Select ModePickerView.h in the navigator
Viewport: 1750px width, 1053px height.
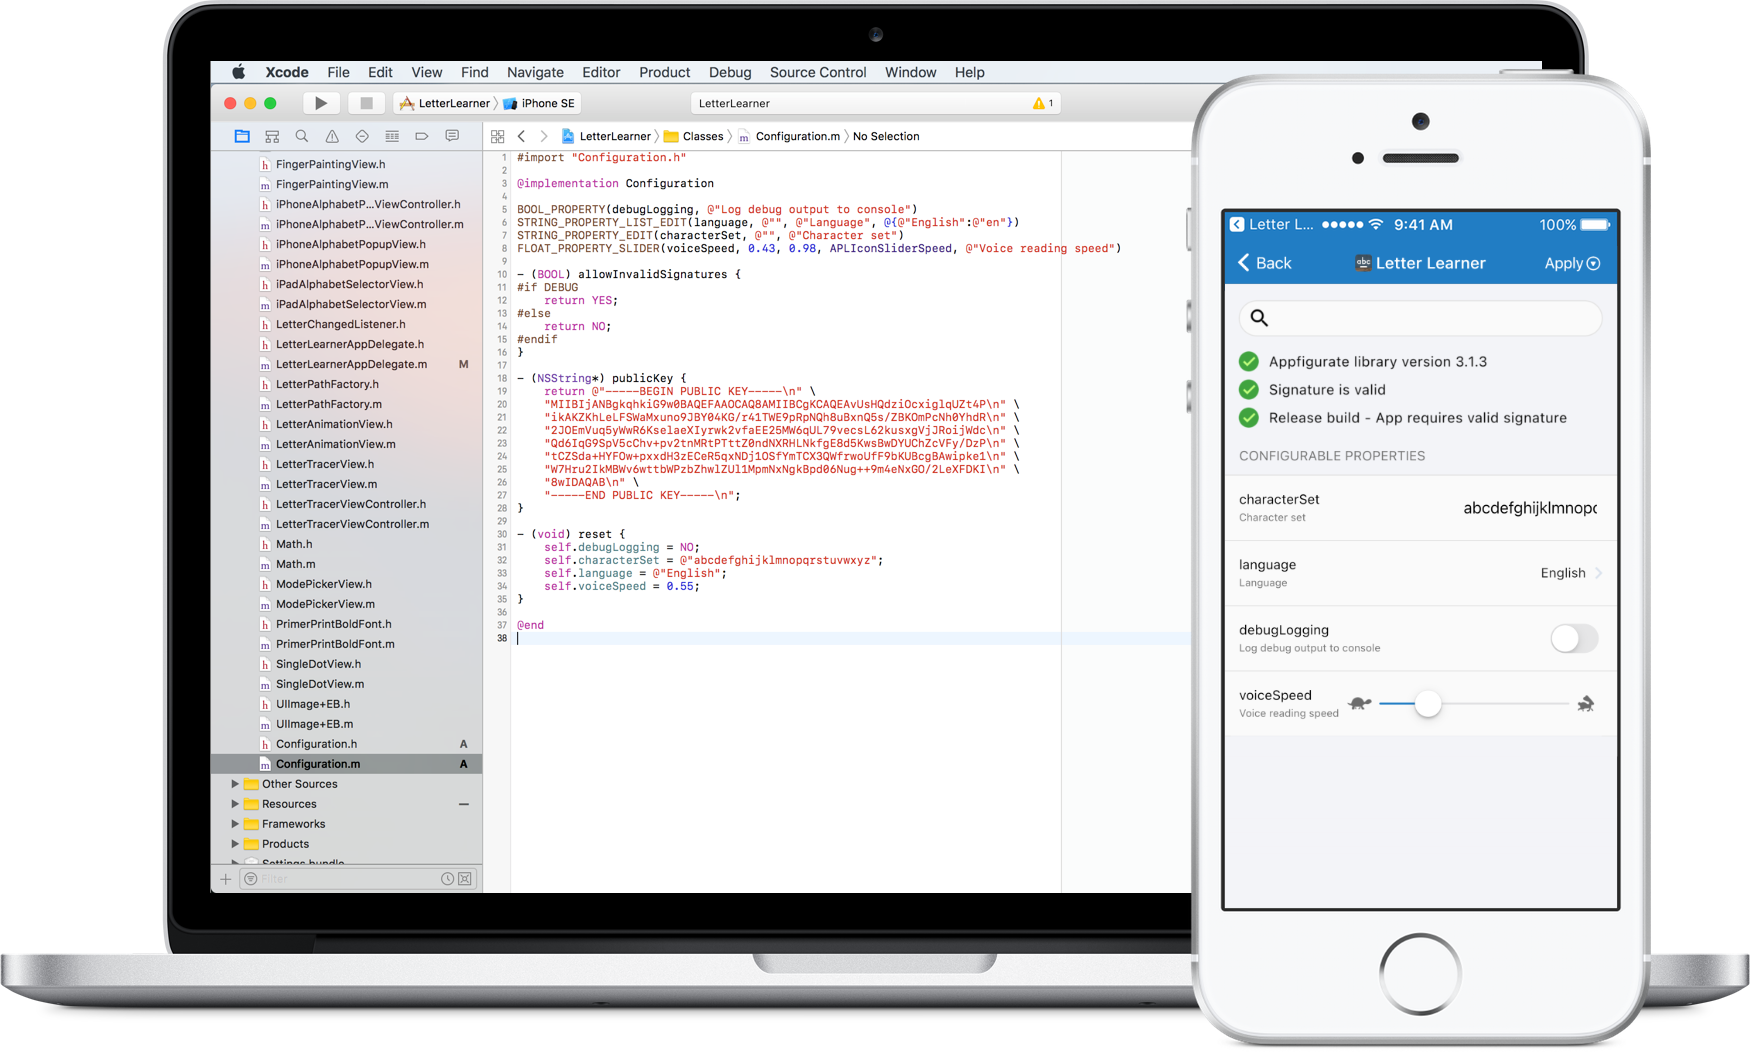tap(346, 584)
